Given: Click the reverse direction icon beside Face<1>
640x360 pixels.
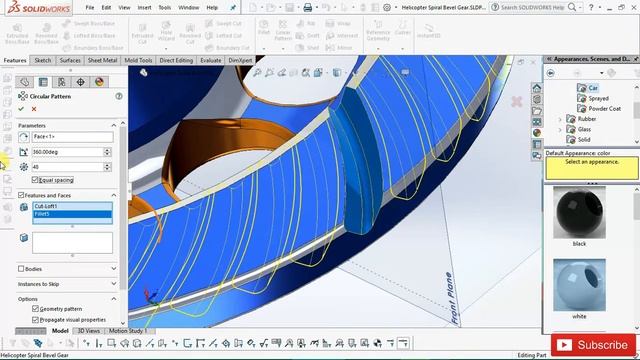Looking at the screenshot, I should (24, 137).
